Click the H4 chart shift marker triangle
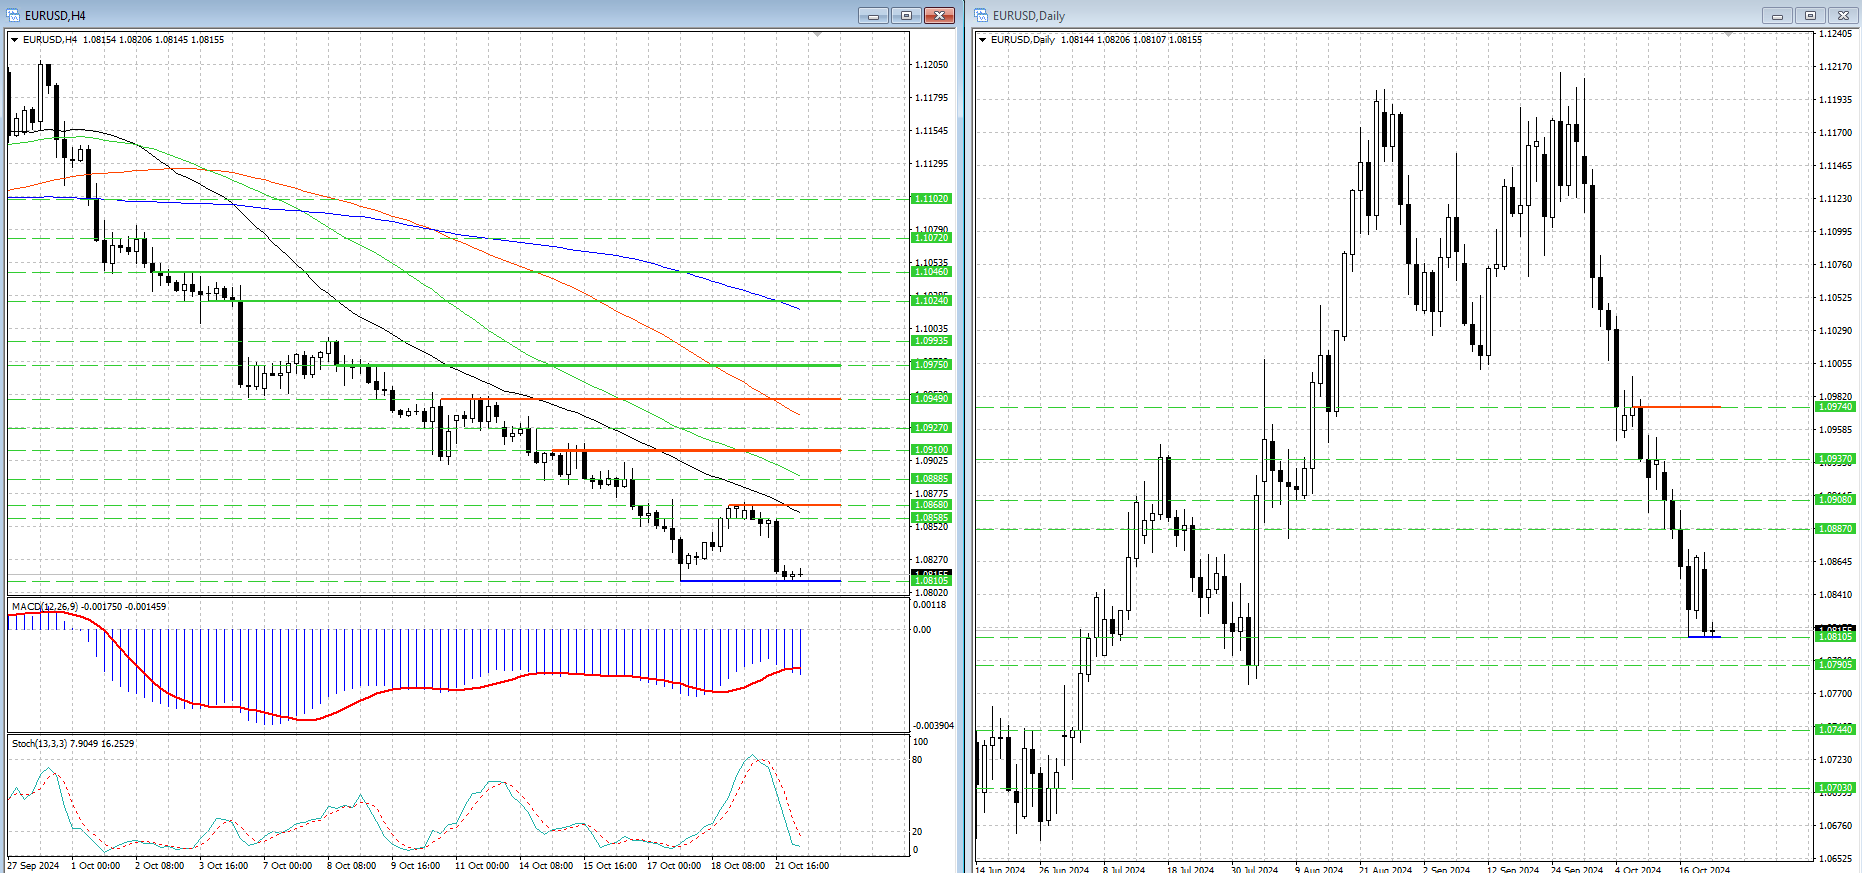Viewport: 1862px width, 873px height. (x=817, y=35)
